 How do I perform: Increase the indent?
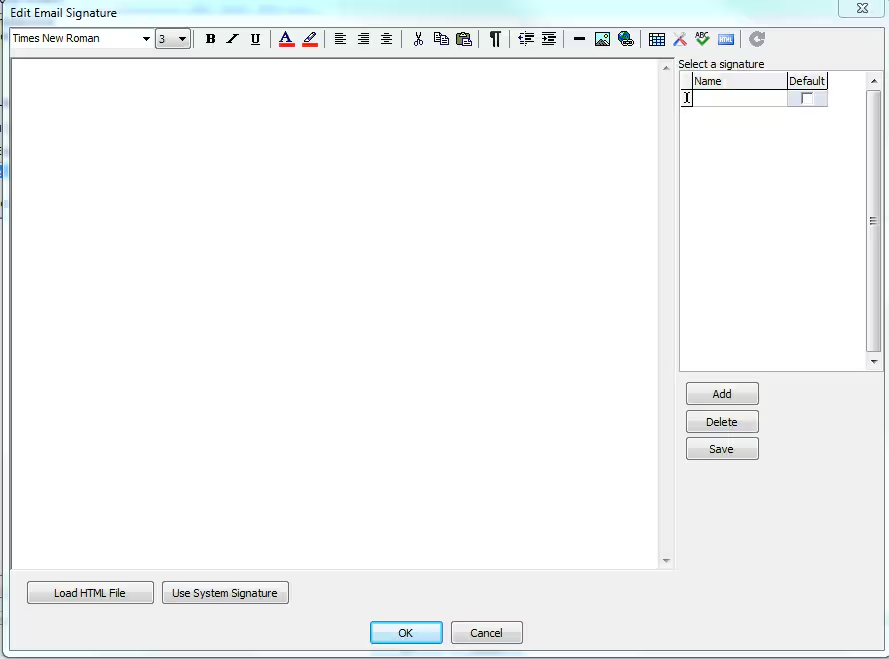point(549,39)
